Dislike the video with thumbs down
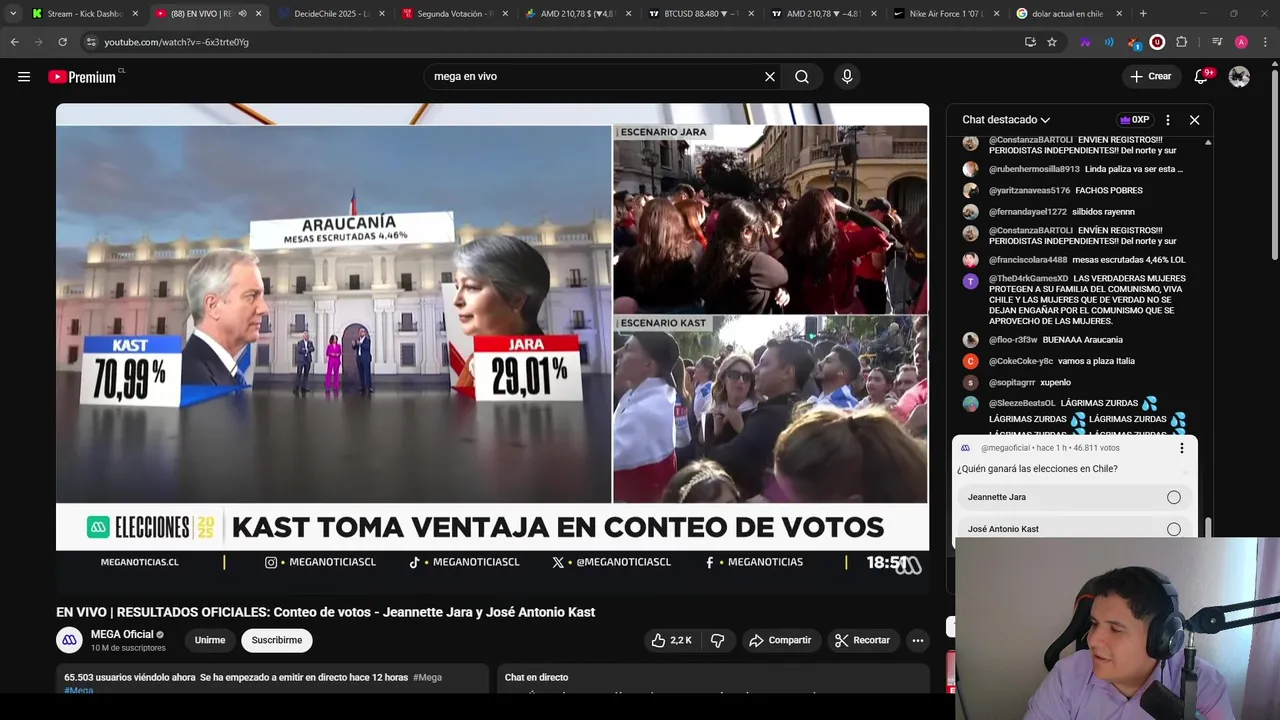 [717, 640]
